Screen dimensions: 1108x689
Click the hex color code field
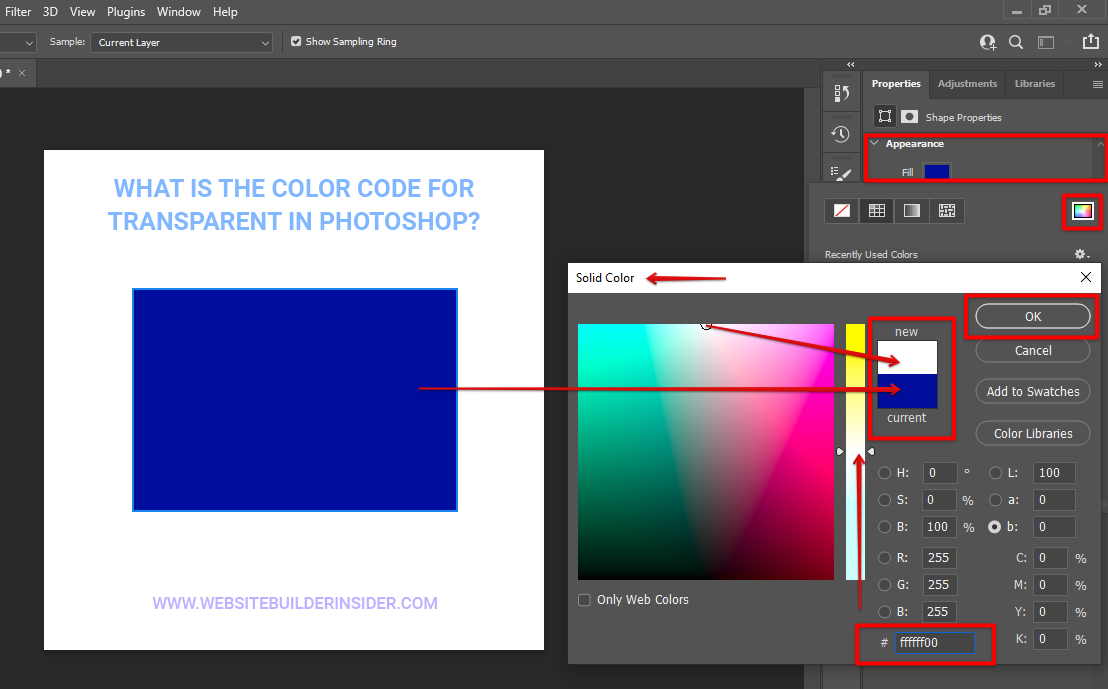coord(934,643)
